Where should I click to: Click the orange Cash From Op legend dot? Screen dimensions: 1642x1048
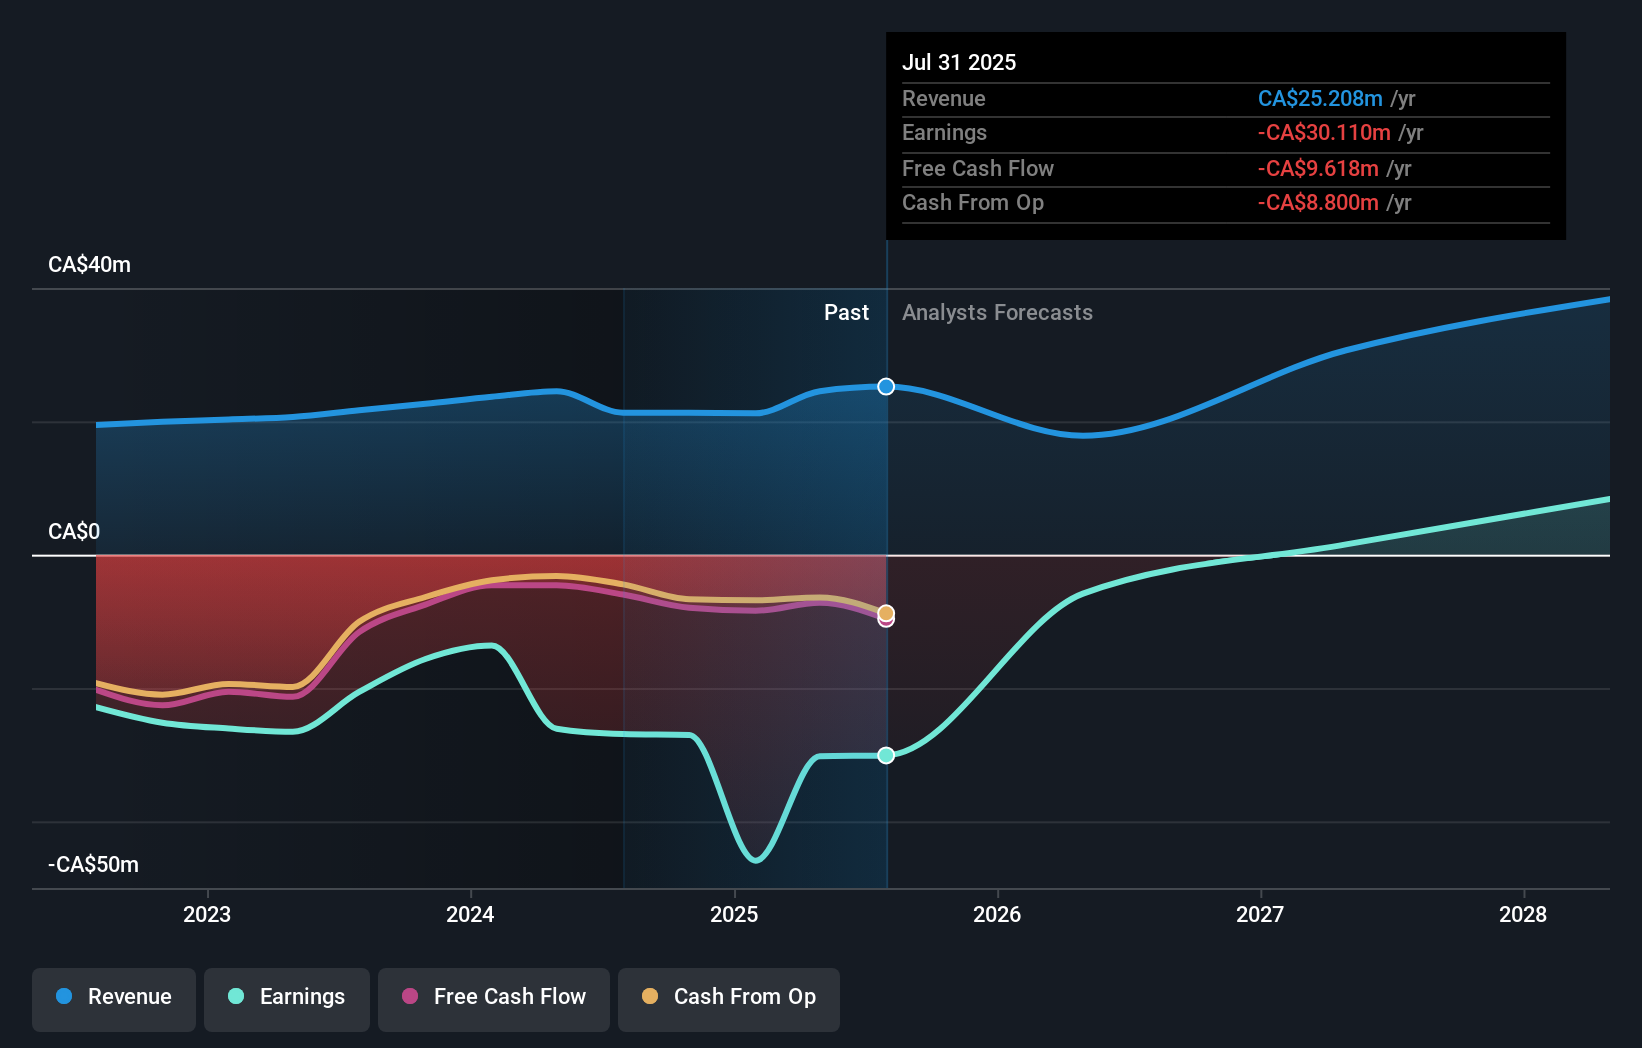pos(650,997)
